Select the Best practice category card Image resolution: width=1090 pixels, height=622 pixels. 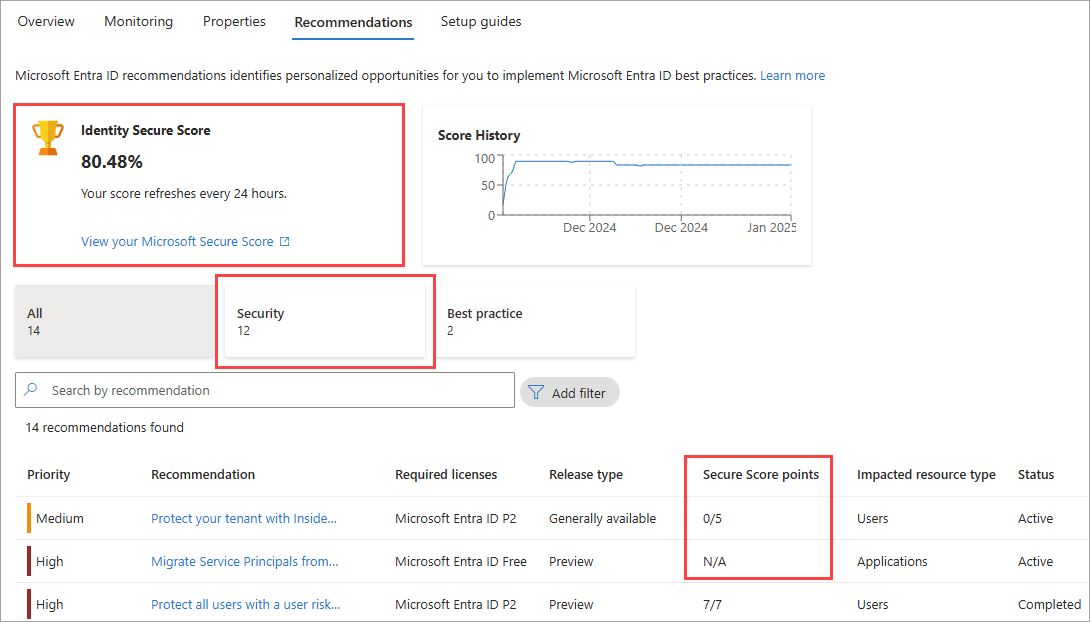click(x=535, y=321)
